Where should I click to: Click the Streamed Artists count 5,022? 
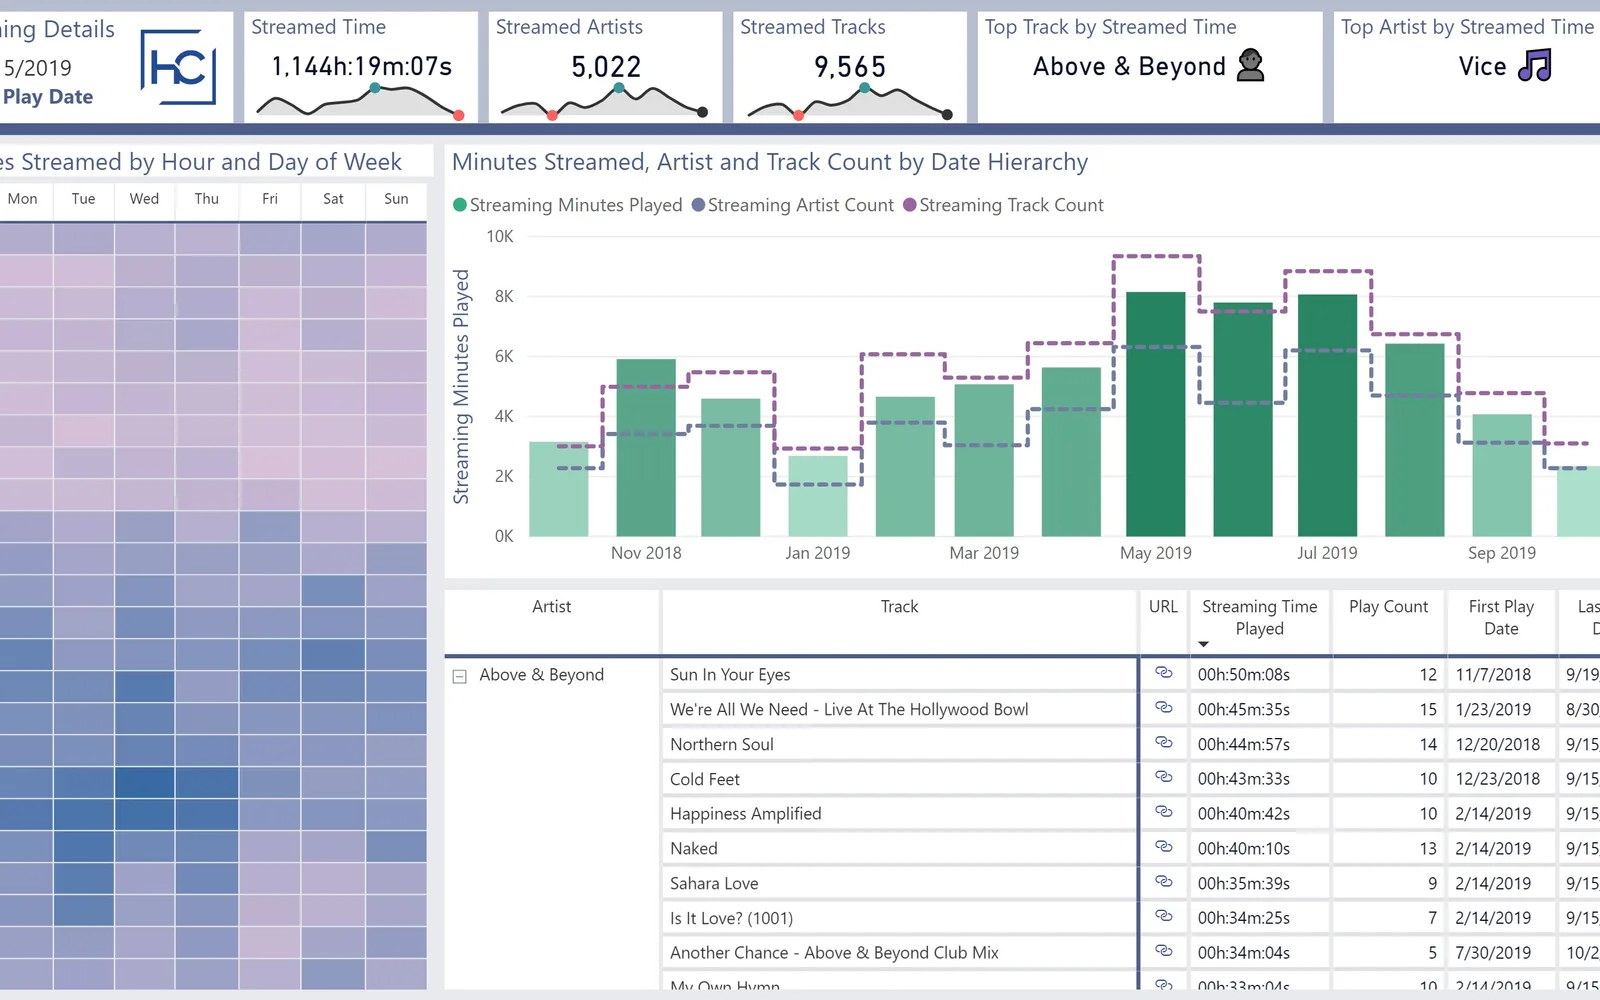[606, 67]
